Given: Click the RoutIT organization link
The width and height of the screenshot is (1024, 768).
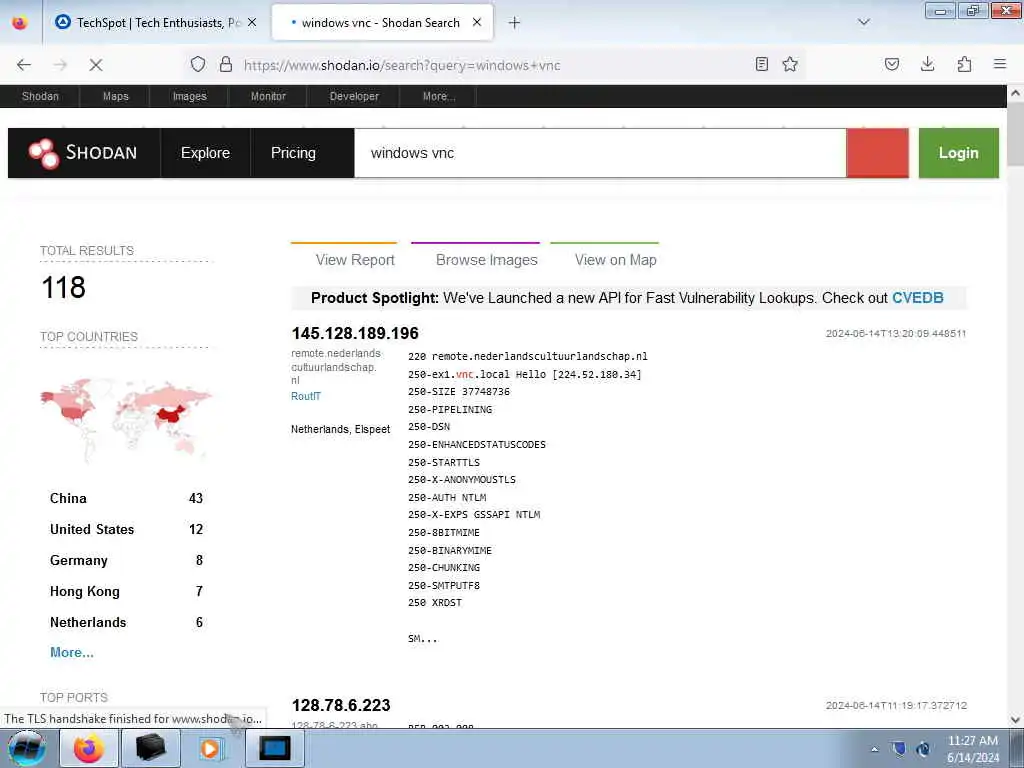Looking at the screenshot, I should click(306, 396).
